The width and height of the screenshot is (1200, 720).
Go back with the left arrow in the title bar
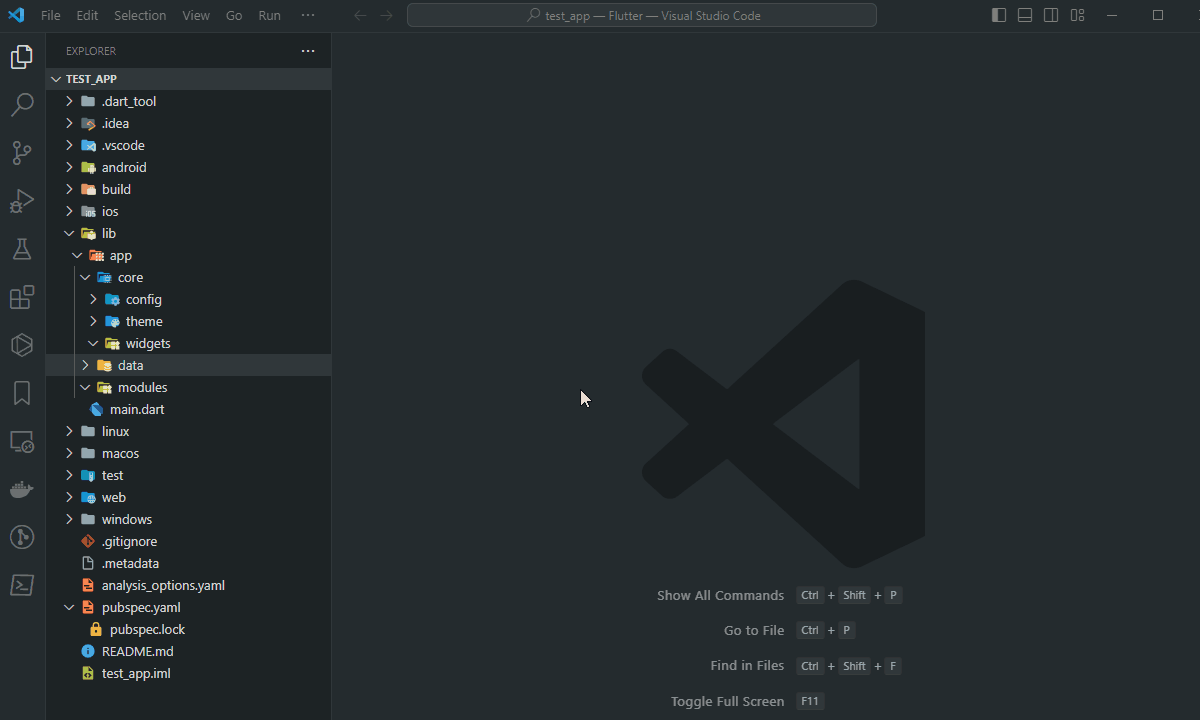(x=360, y=15)
